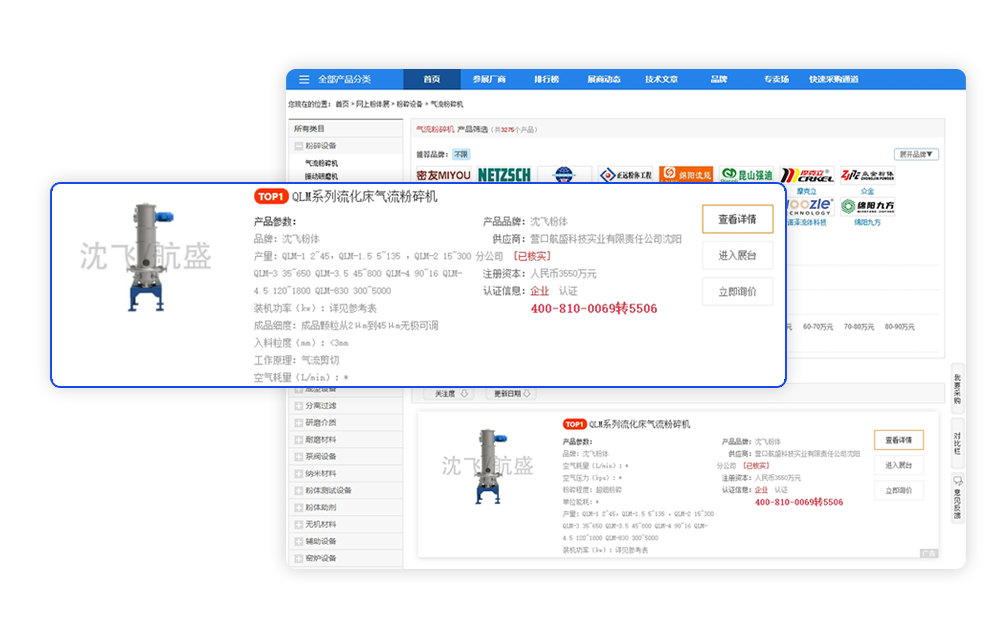Filter by 70-80万元 price range
This screenshot has height=643, width=994.
point(858,327)
